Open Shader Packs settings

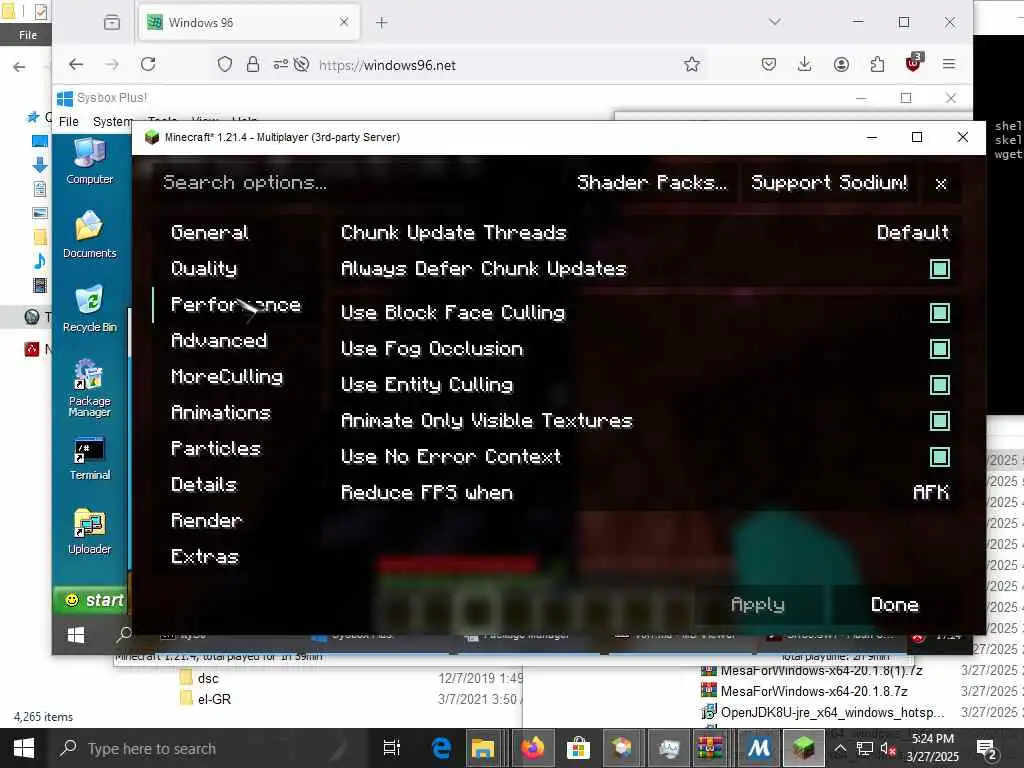click(652, 183)
